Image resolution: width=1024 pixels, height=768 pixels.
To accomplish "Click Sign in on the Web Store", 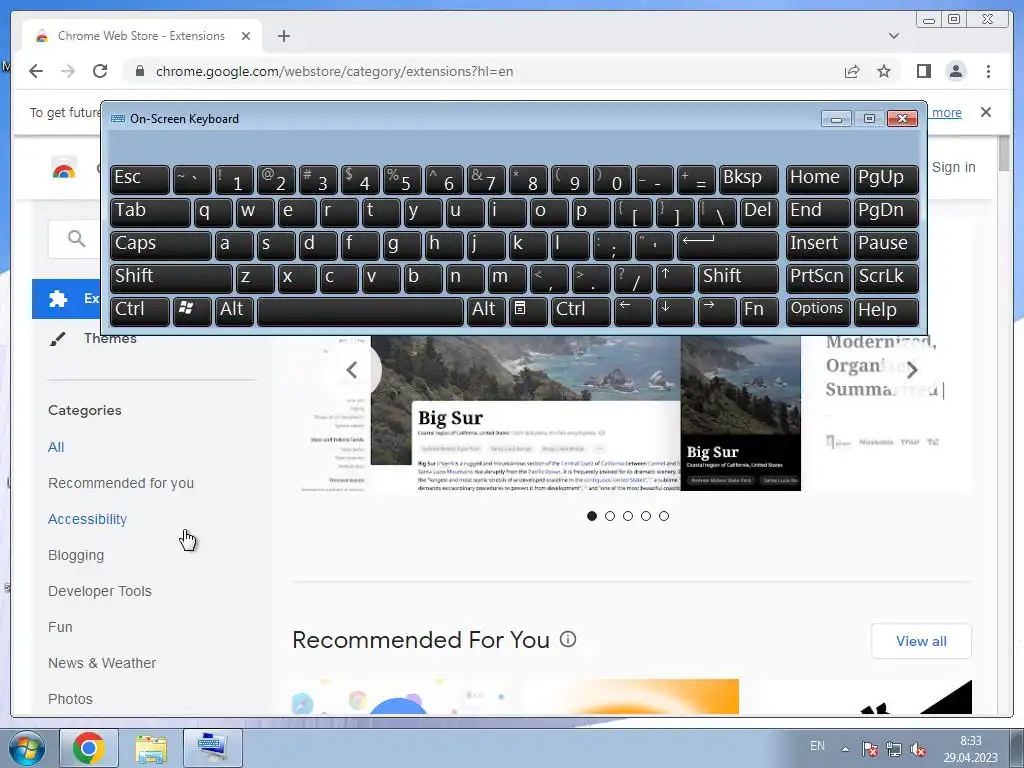I will tap(953, 167).
